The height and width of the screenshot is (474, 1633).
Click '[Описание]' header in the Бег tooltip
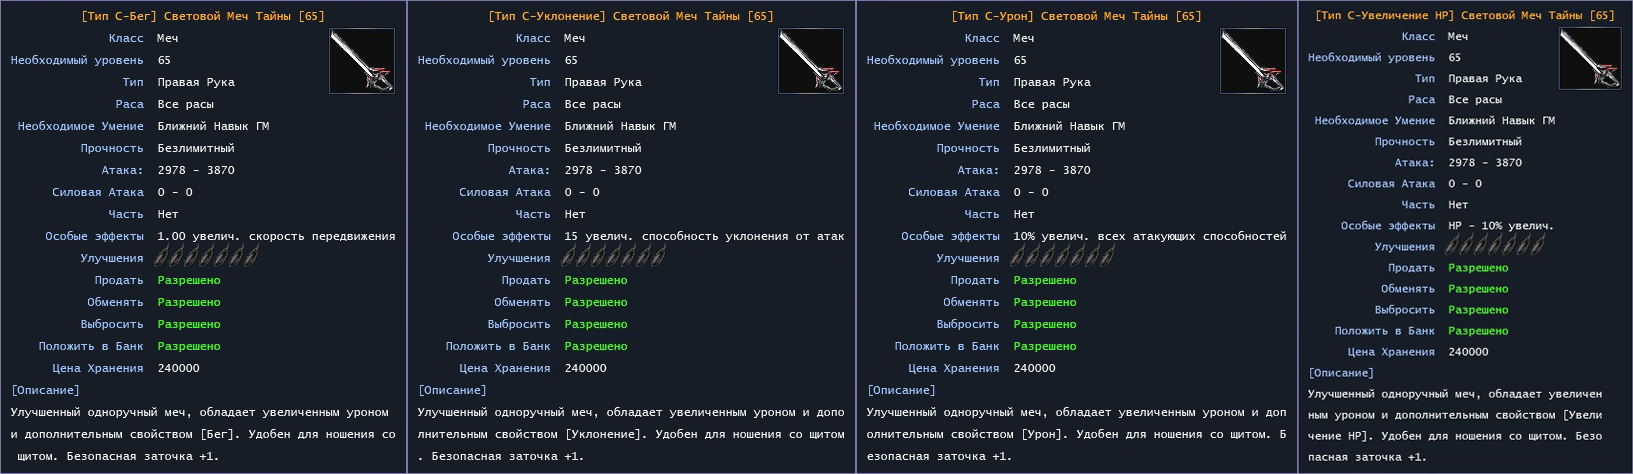45,390
